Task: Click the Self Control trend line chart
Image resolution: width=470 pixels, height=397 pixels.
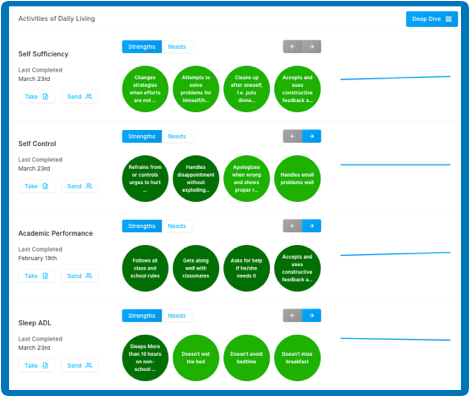Action: point(395,165)
